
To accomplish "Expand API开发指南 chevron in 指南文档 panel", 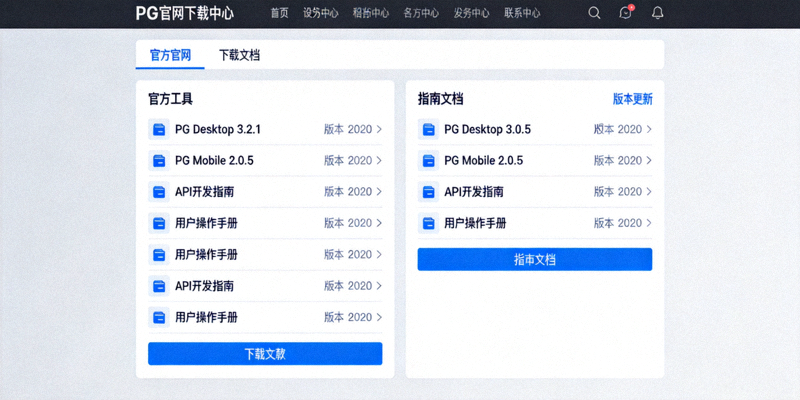I will tap(648, 192).
